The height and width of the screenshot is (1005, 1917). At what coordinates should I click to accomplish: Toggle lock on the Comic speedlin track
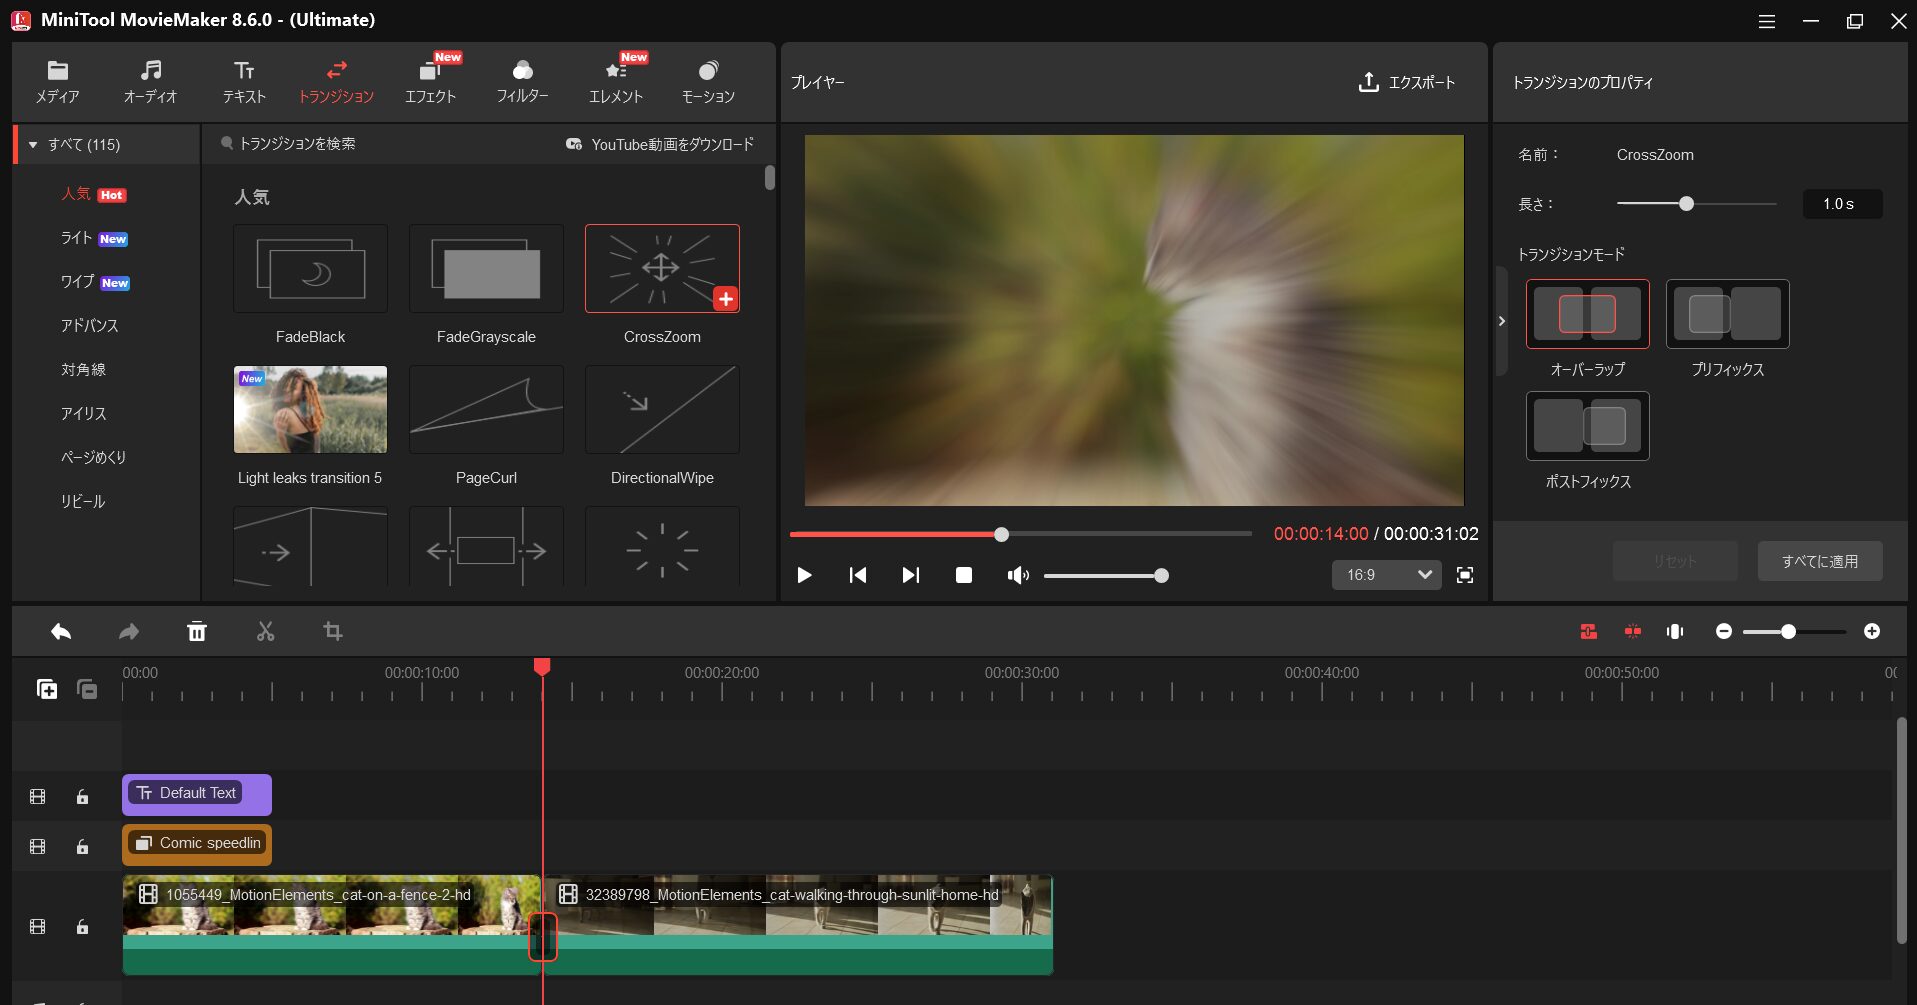[x=83, y=847]
